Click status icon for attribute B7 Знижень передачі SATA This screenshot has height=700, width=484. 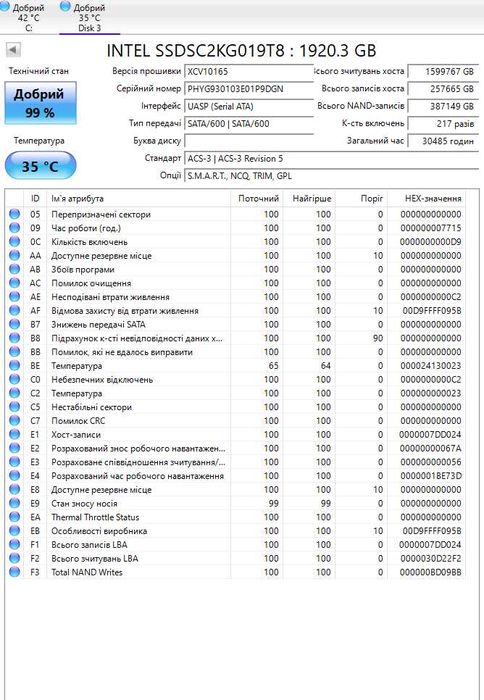15,324
